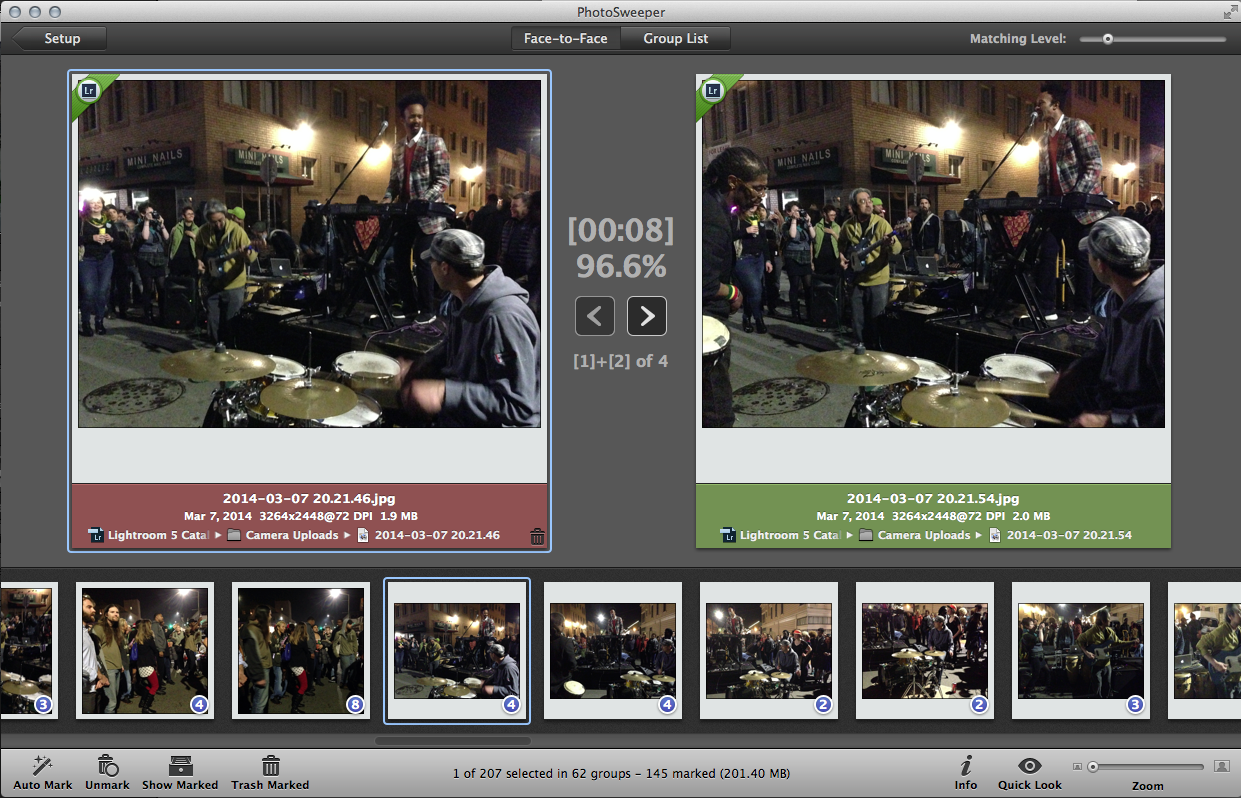Viewport: 1241px width, 798px height.
Task: Click the trash icon on photo 20.21.46
Action: click(537, 536)
